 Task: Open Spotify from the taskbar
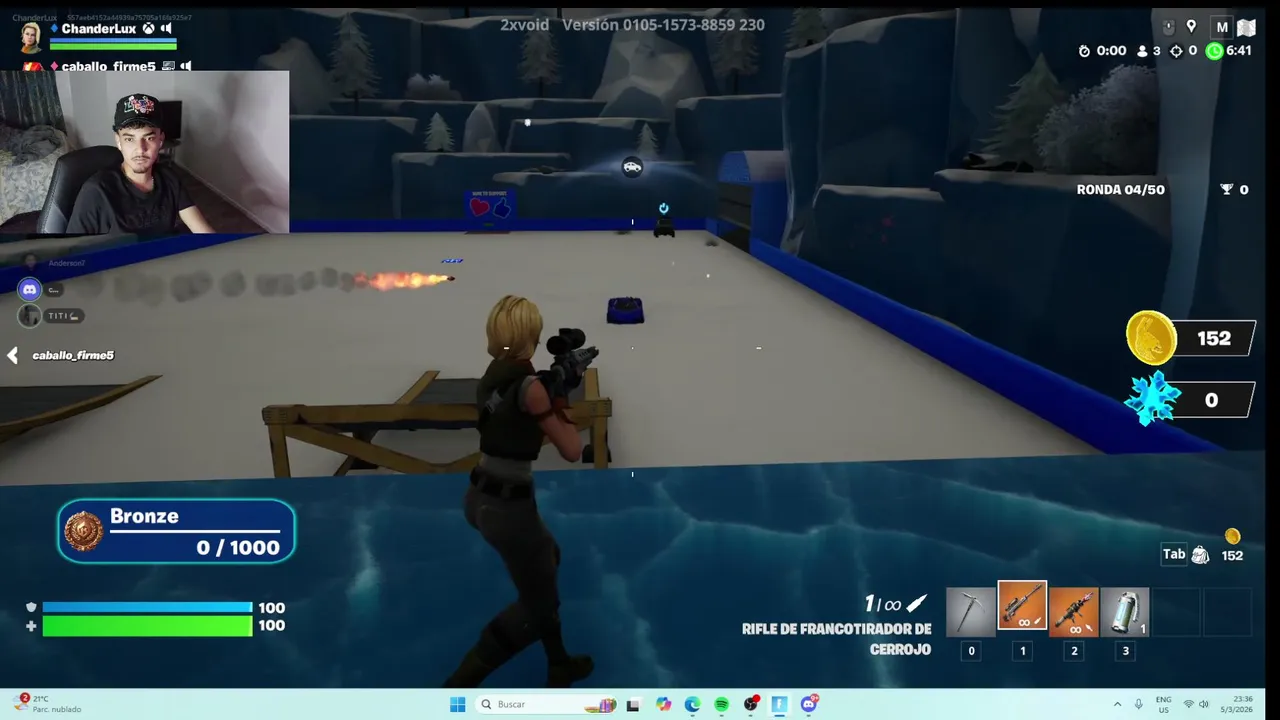tap(721, 705)
